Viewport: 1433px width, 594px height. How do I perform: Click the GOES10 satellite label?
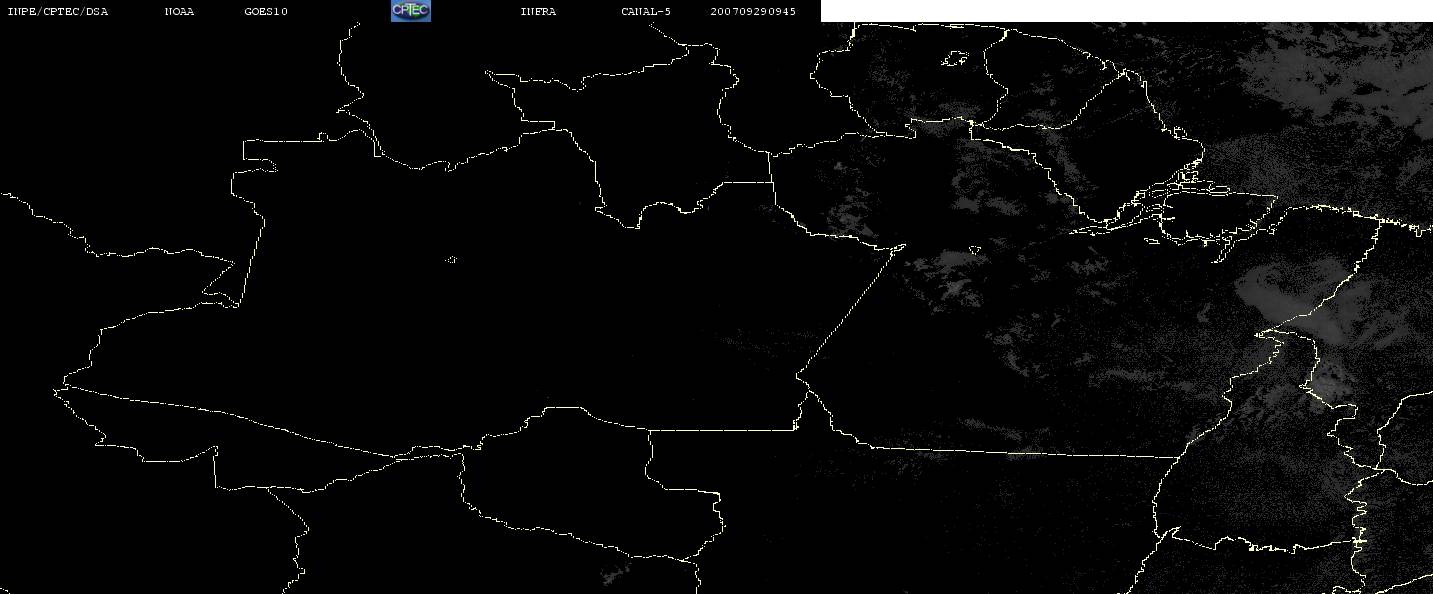coord(266,12)
